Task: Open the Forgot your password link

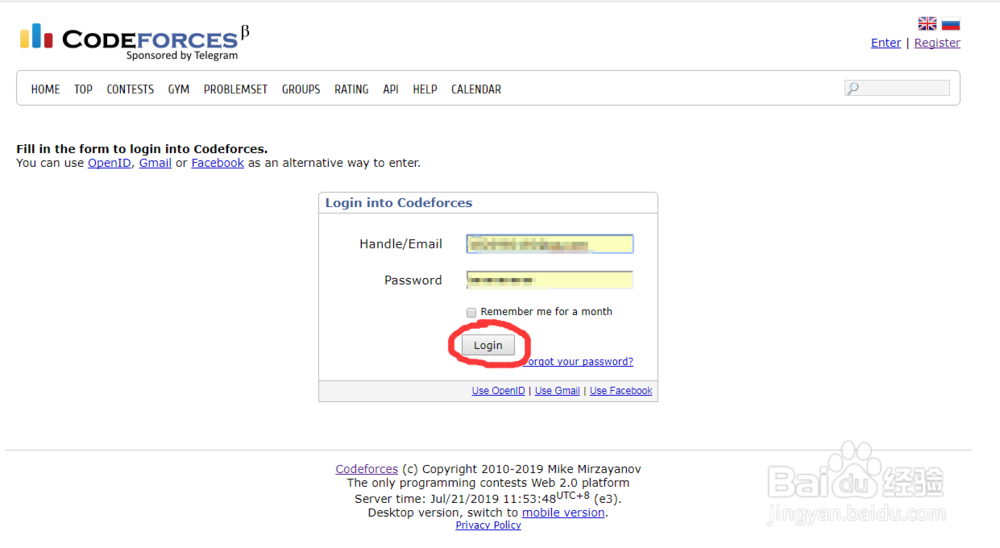Action: pyautogui.click(x=578, y=361)
